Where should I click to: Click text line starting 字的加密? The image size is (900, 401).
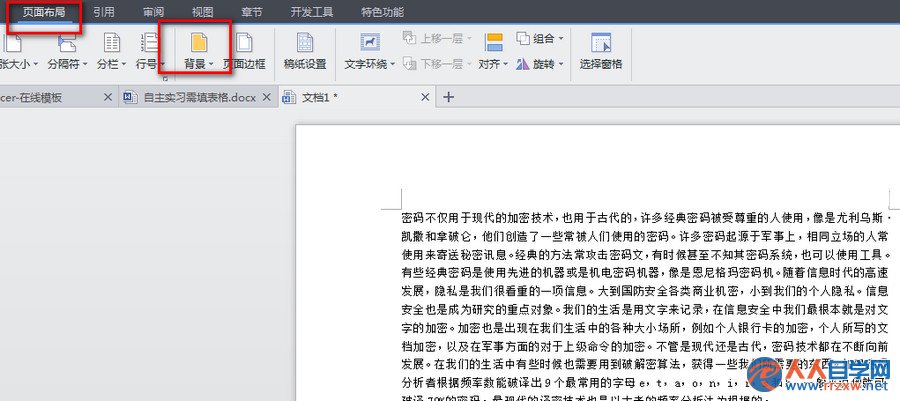tap(645, 328)
